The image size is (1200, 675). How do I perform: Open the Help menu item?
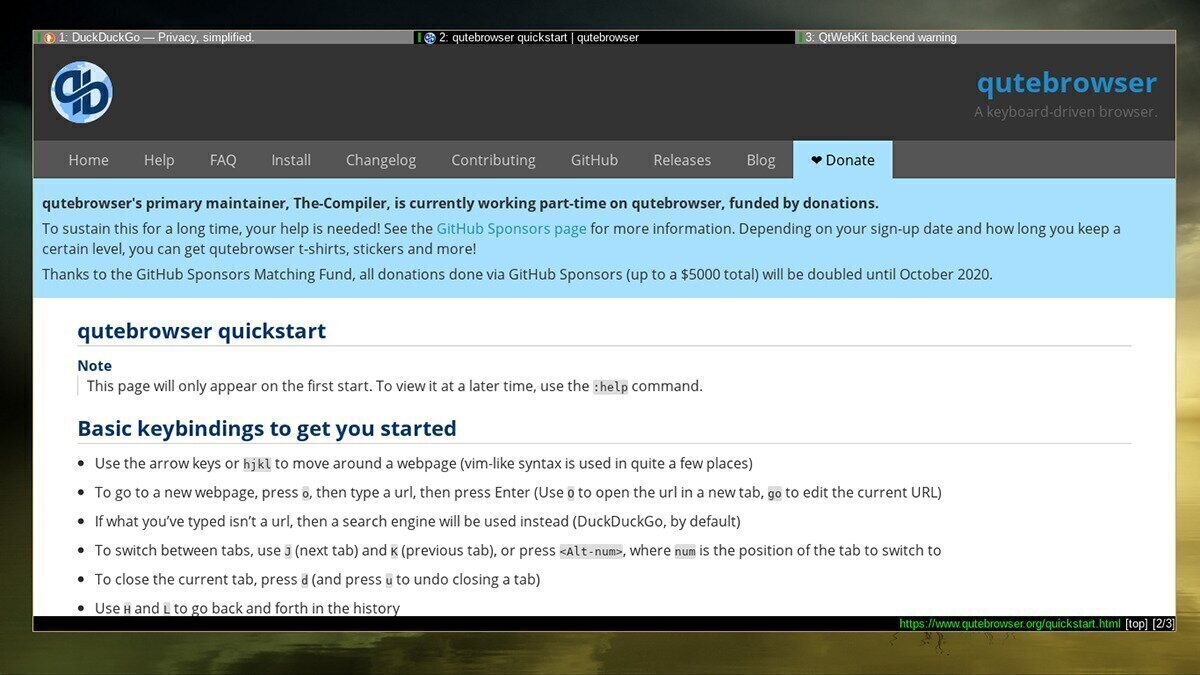[158, 159]
